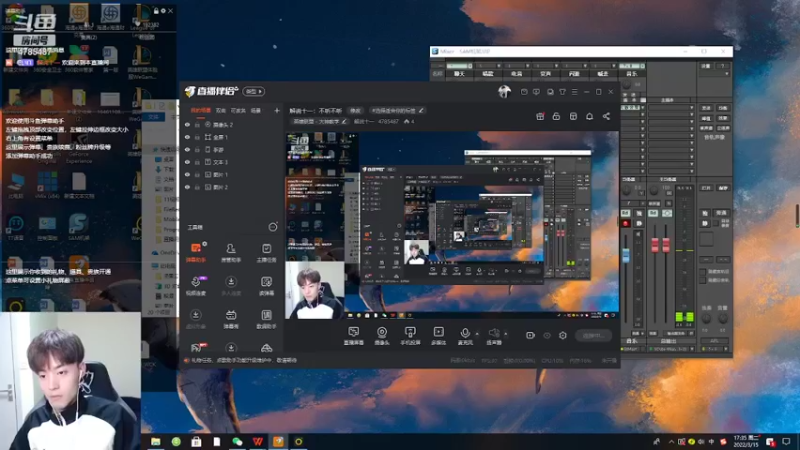Click the padlock icon above the preview
The height and width of the screenshot is (450, 800).
(556, 116)
